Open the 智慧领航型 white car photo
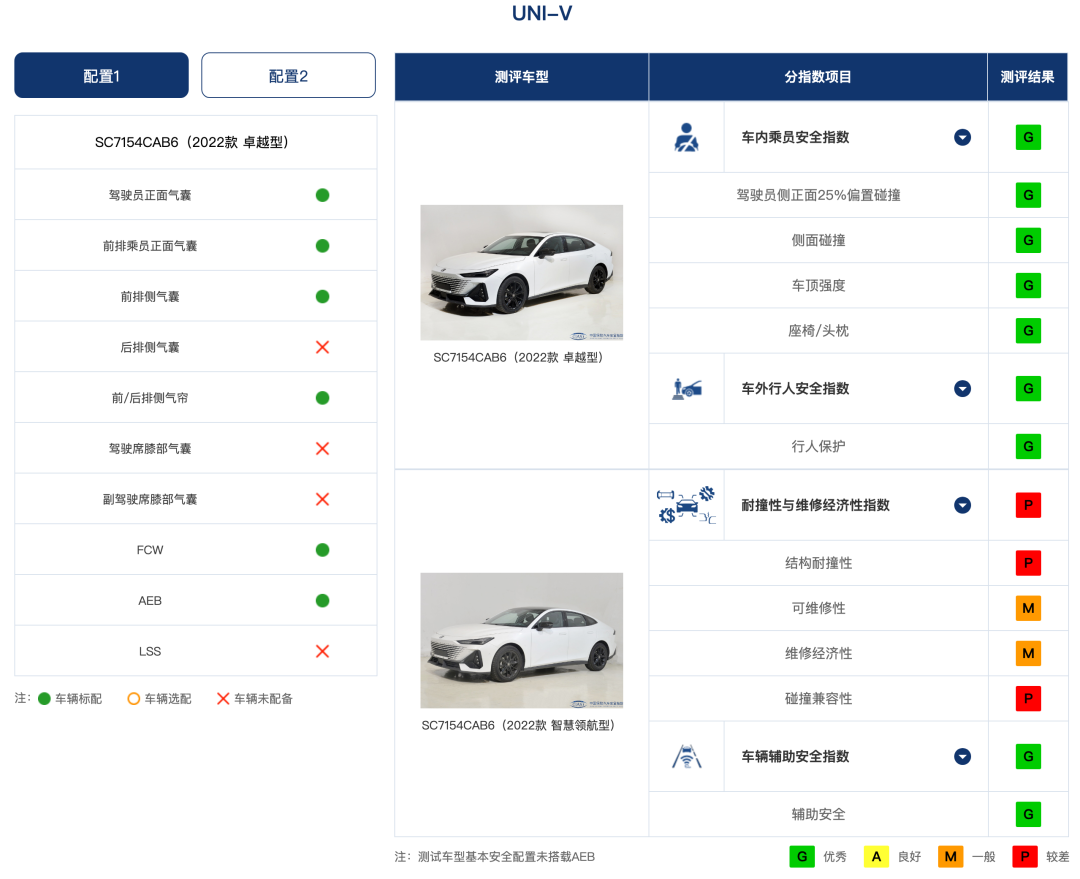This screenshot has width=1080, height=879. (521, 640)
